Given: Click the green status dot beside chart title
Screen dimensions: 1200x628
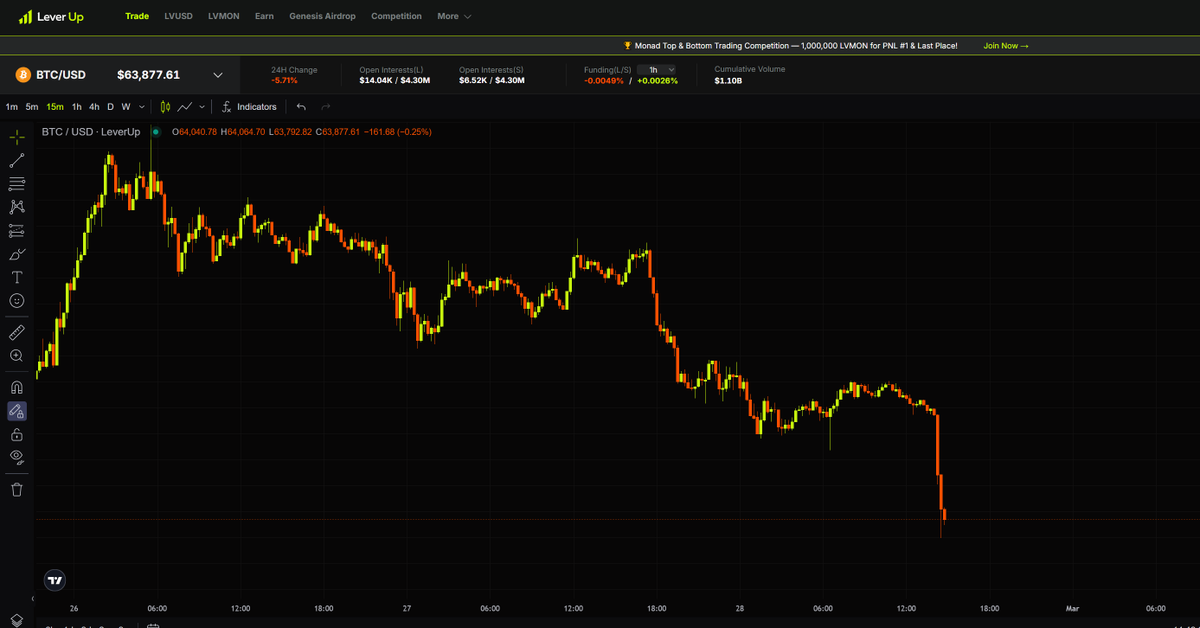Looking at the screenshot, I should click(x=155, y=132).
